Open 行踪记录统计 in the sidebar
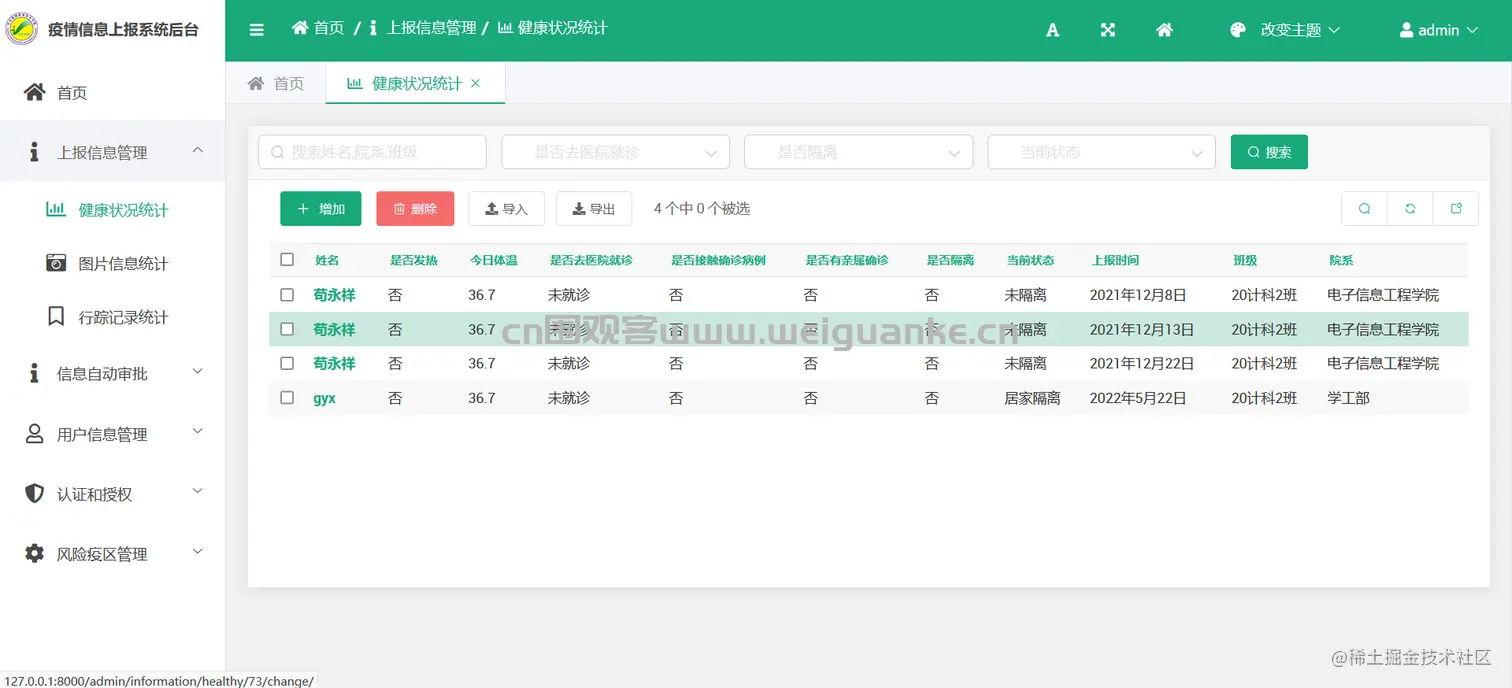The height and width of the screenshot is (688, 1512). point(112,316)
